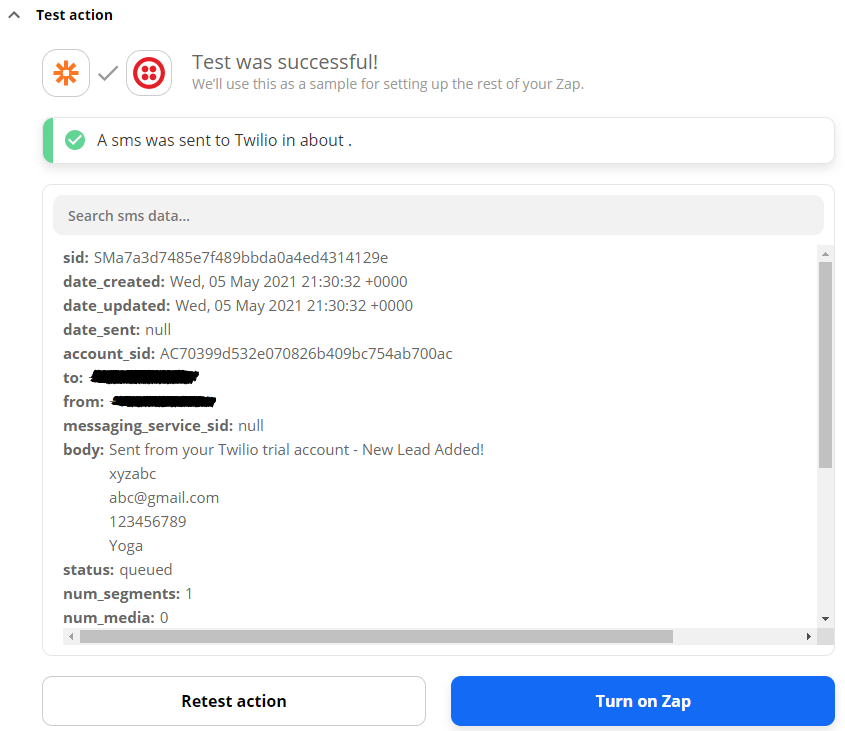This screenshot has width=845, height=731.
Task: Focus the Search sms data field
Action: 438,215
